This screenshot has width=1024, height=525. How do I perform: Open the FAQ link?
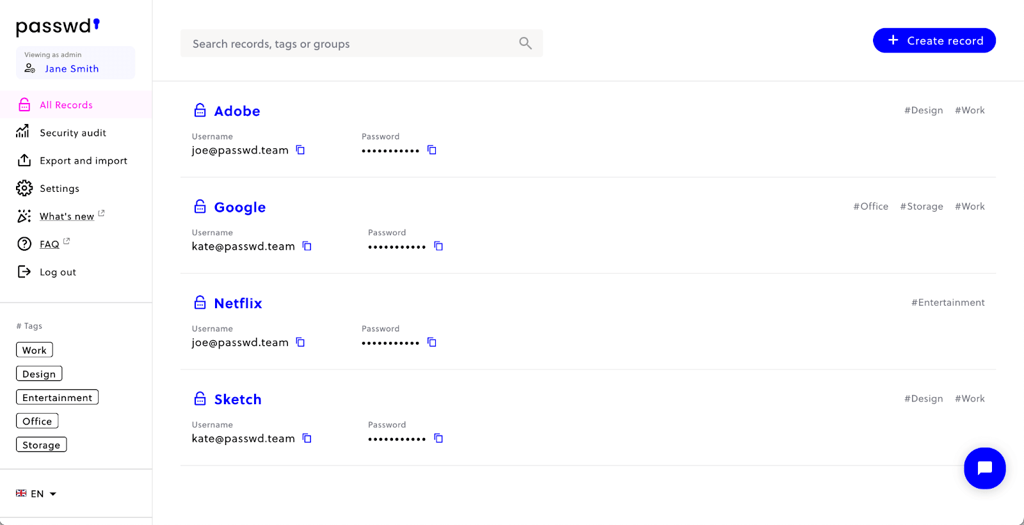coord(49,244)
